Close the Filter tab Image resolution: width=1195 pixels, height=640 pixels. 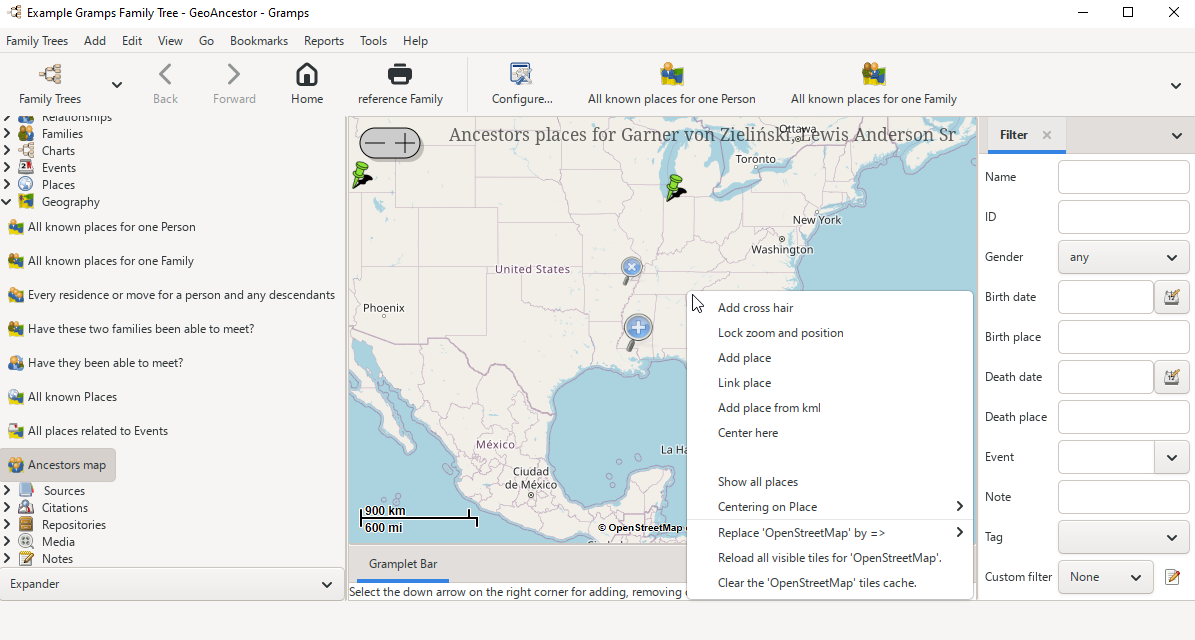pos(1047,135)
